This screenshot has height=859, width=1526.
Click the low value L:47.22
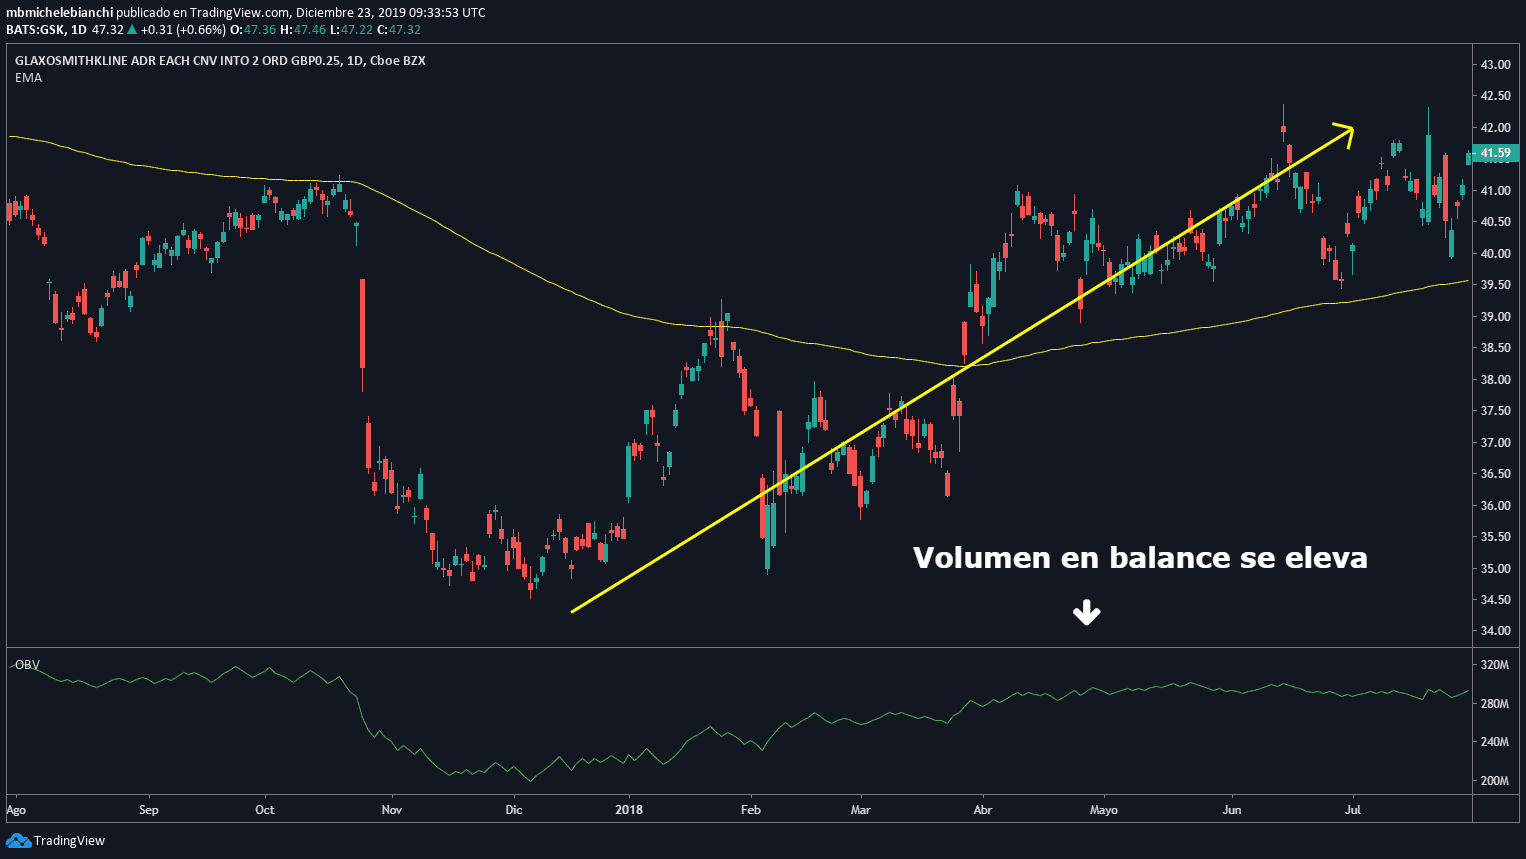point(351,30)
